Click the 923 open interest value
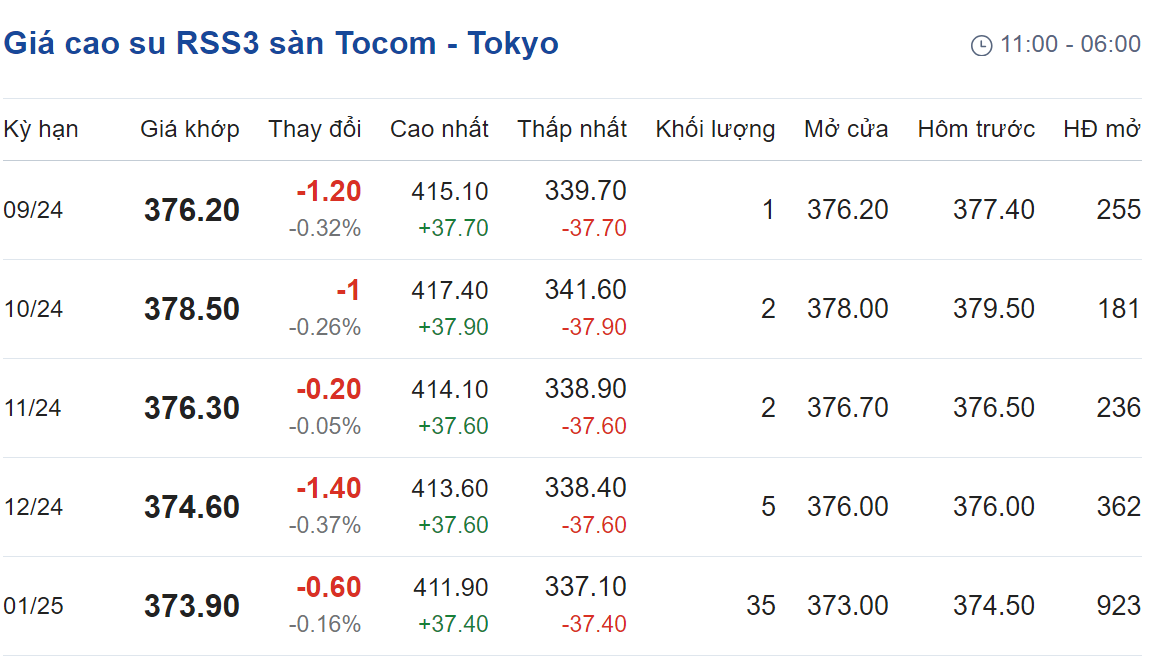Viewport: 1162px width, 662px height. tap(1119, 606)
